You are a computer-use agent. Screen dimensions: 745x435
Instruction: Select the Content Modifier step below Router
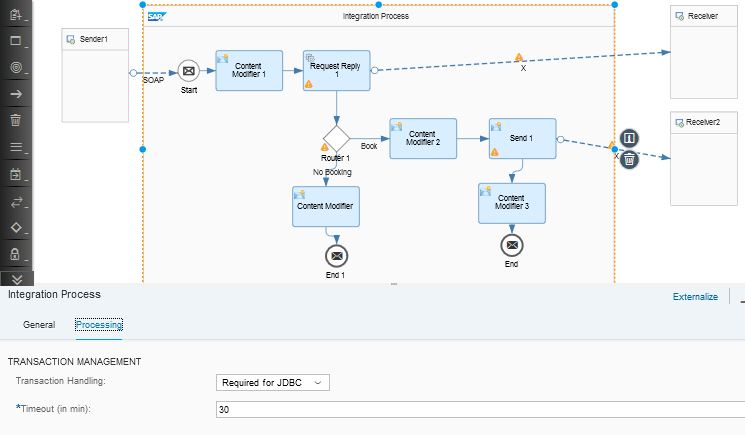(325, 206)
